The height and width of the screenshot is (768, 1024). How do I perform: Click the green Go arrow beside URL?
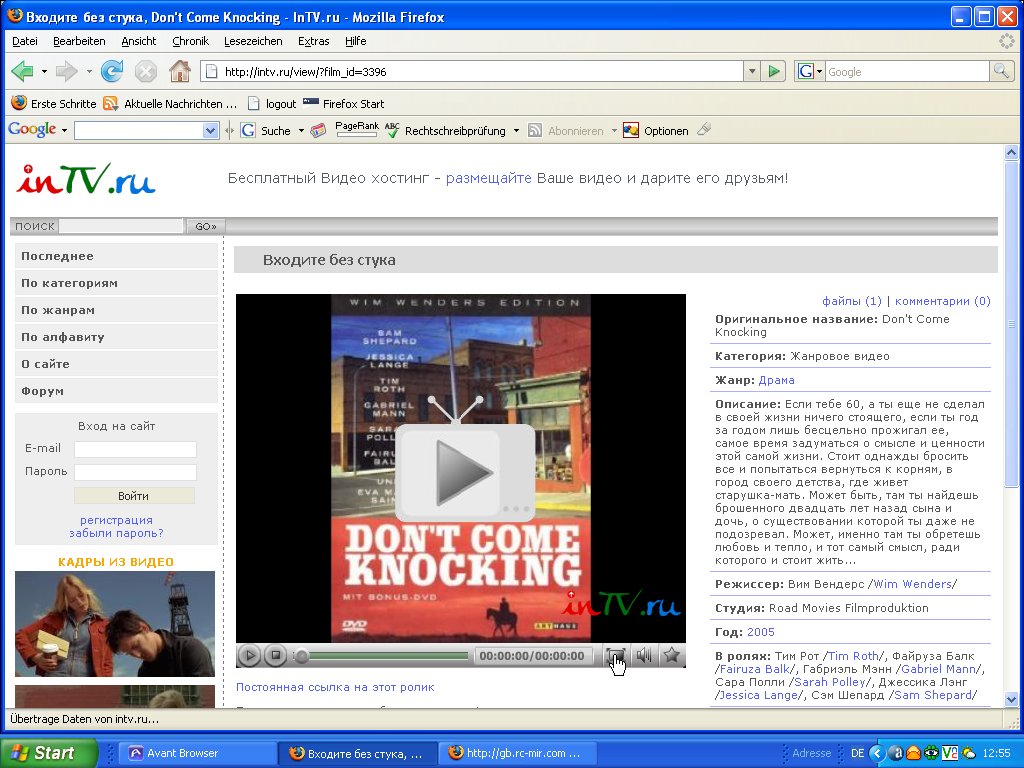pos(774,72)
